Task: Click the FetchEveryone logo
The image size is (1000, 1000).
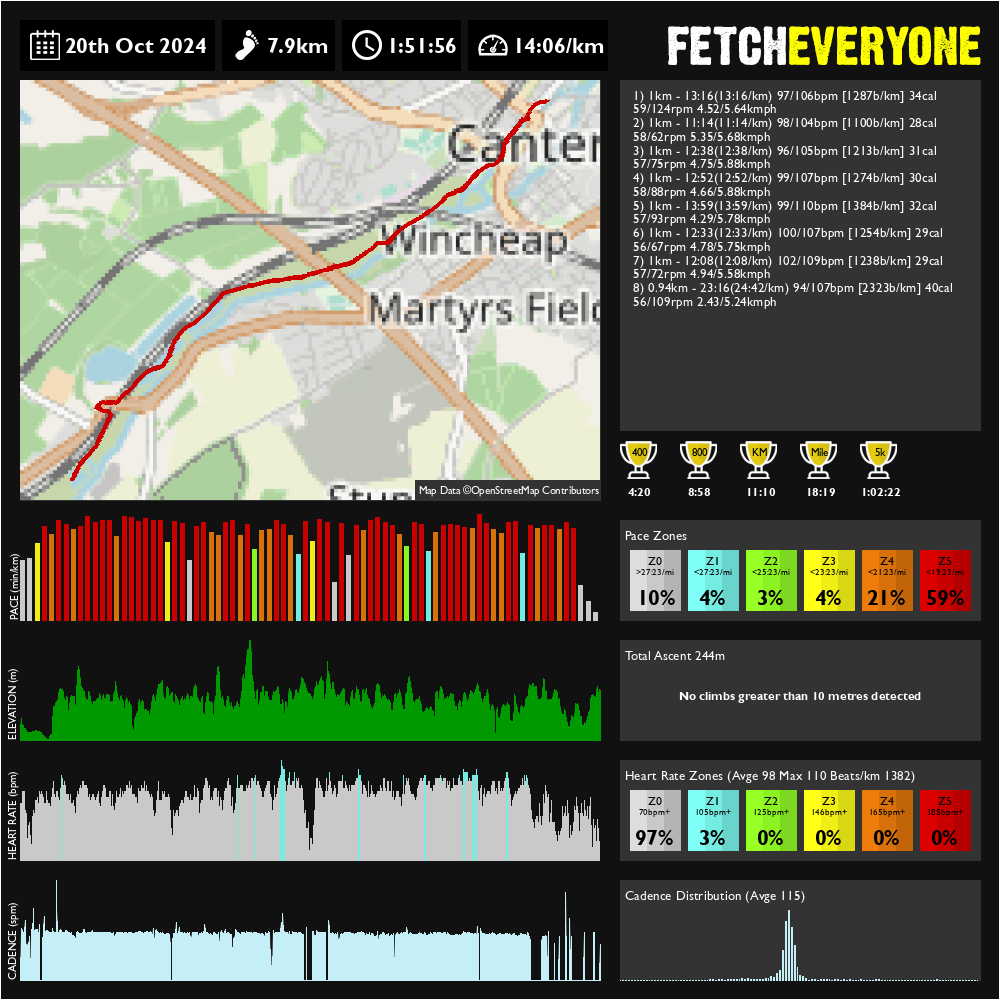Action: [x=823, y=46]
